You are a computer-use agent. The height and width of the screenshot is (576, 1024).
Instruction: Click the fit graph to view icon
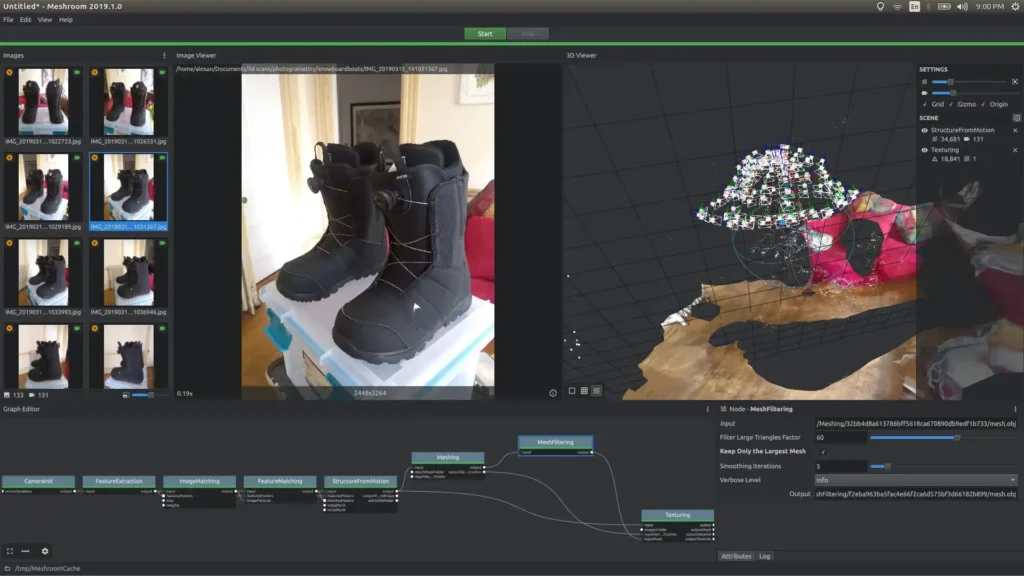click(9, 551)
